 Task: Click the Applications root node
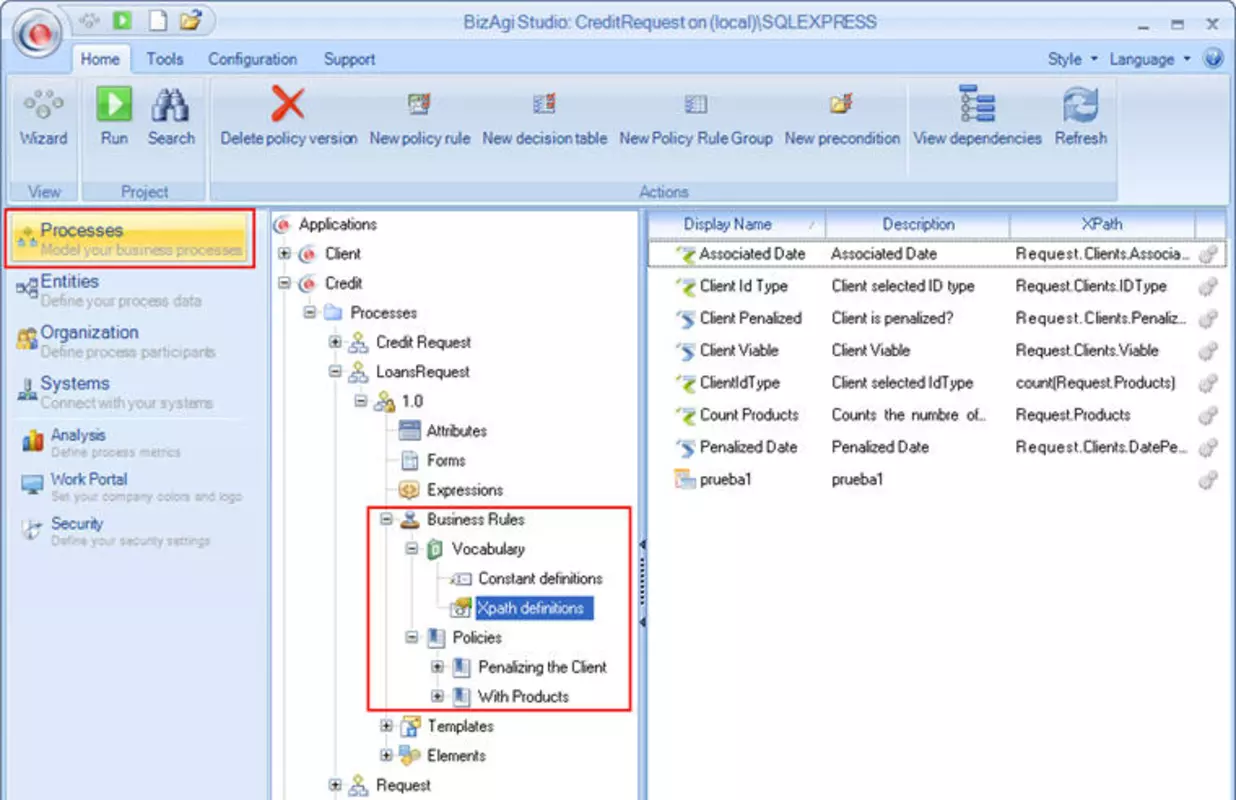pos(337,224)
